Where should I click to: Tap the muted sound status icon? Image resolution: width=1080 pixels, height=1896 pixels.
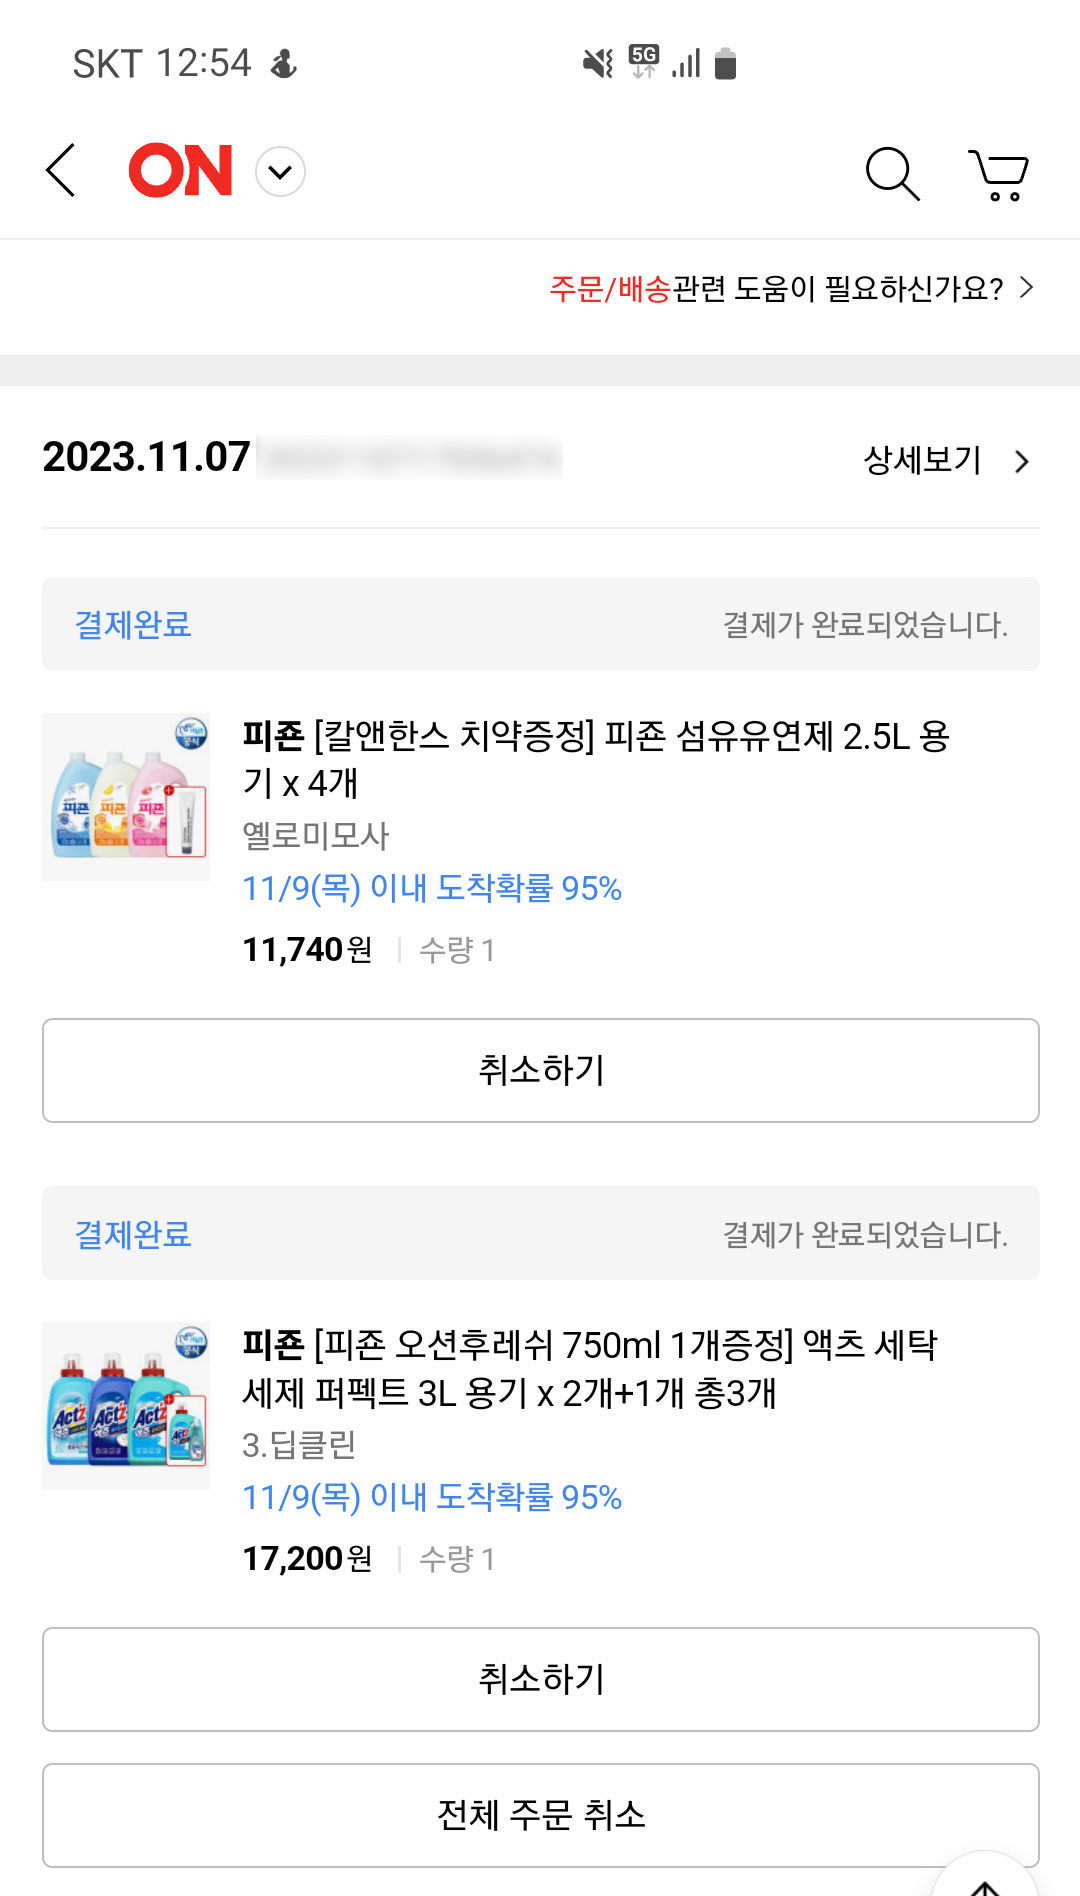coord(598,64)
